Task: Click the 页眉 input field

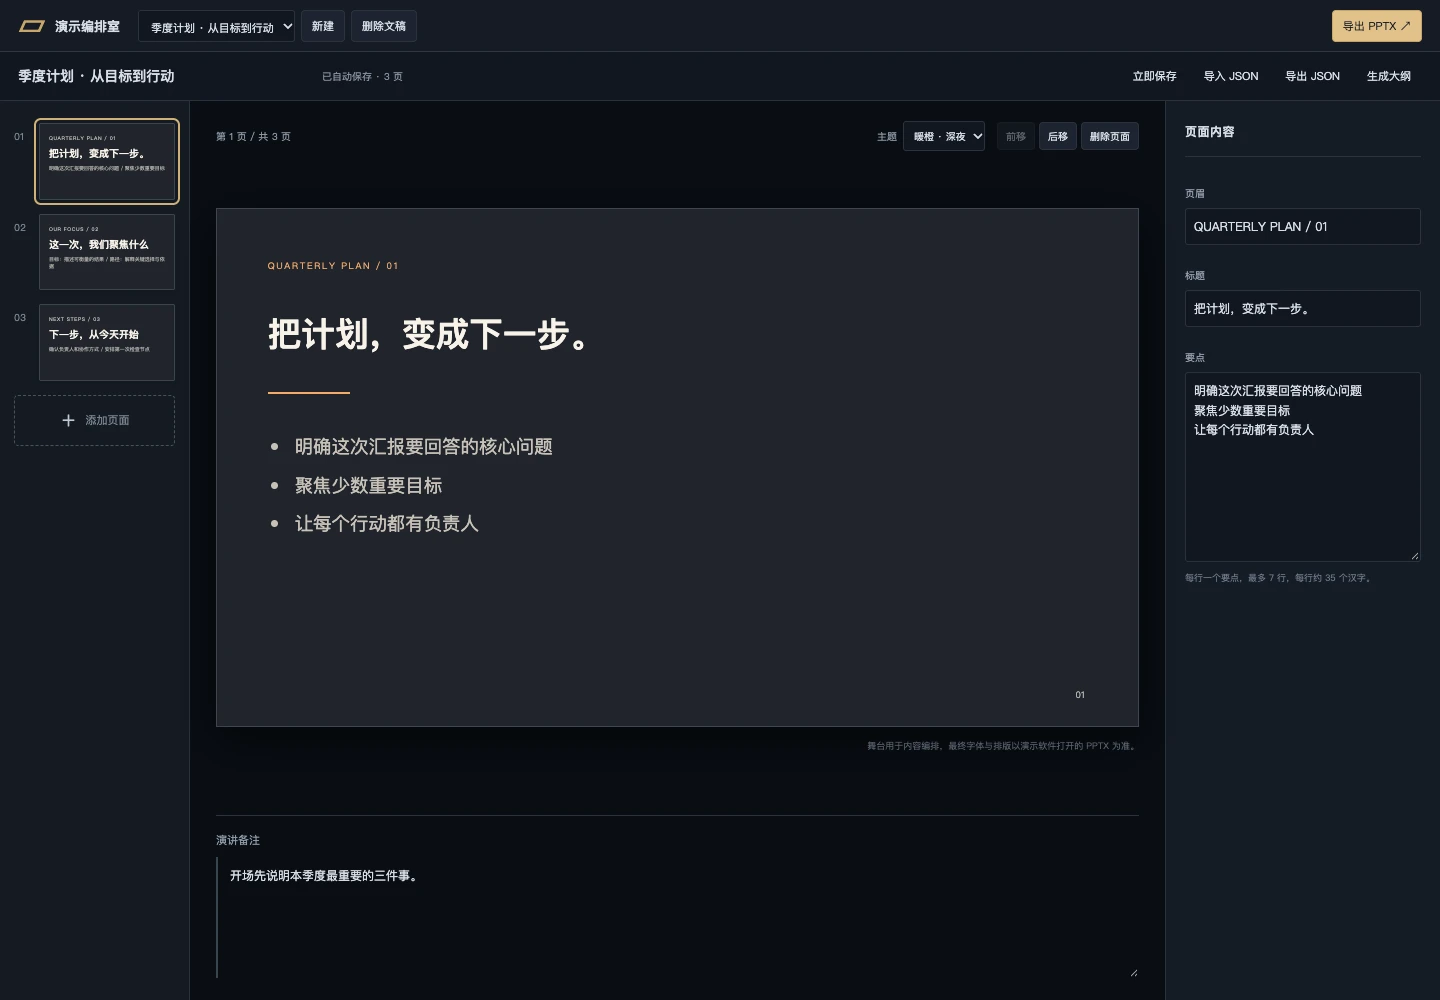Action: point(1302,226)
